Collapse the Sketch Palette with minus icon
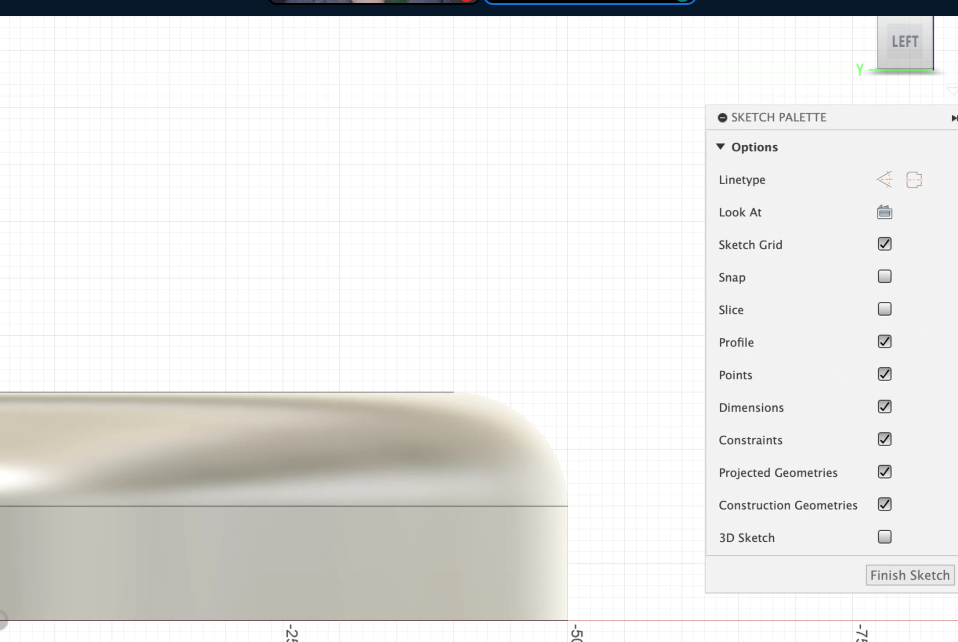Viewport: 958px width, 642px height. coord(722,117)
